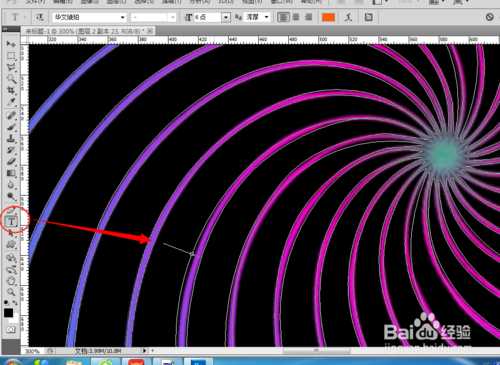
Task: Select the 3D Camera Orbit tool
Action: click(x=11, y=269)
